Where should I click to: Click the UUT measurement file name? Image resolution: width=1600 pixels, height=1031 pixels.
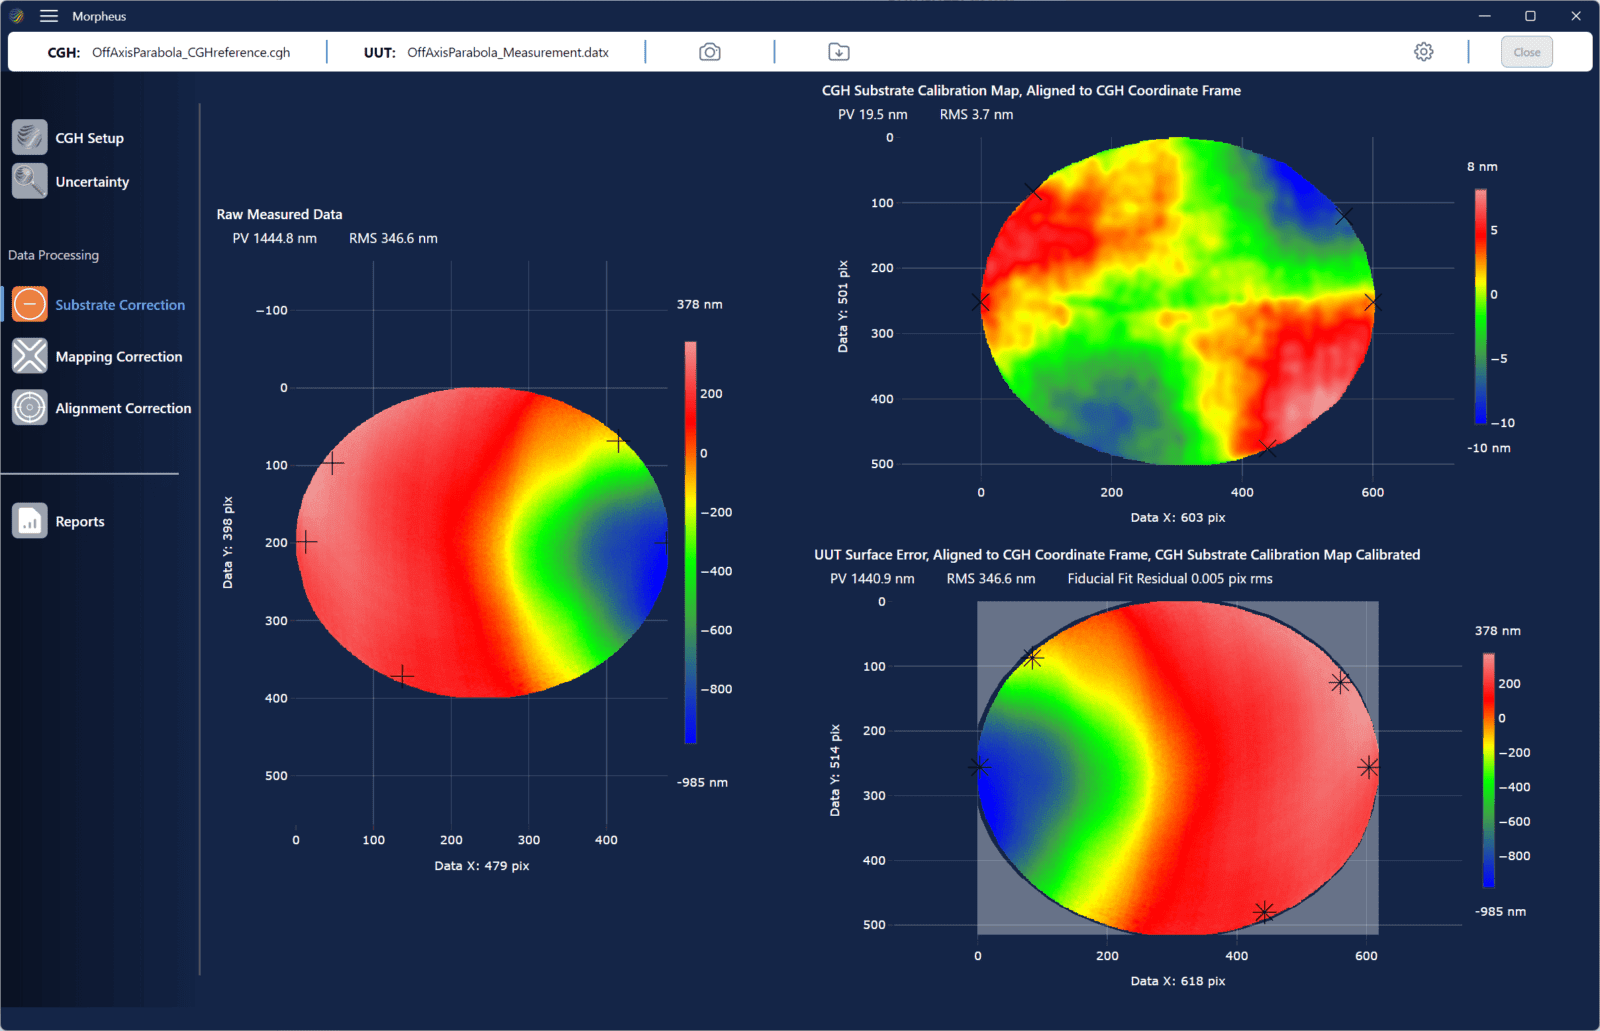(508, 53)
